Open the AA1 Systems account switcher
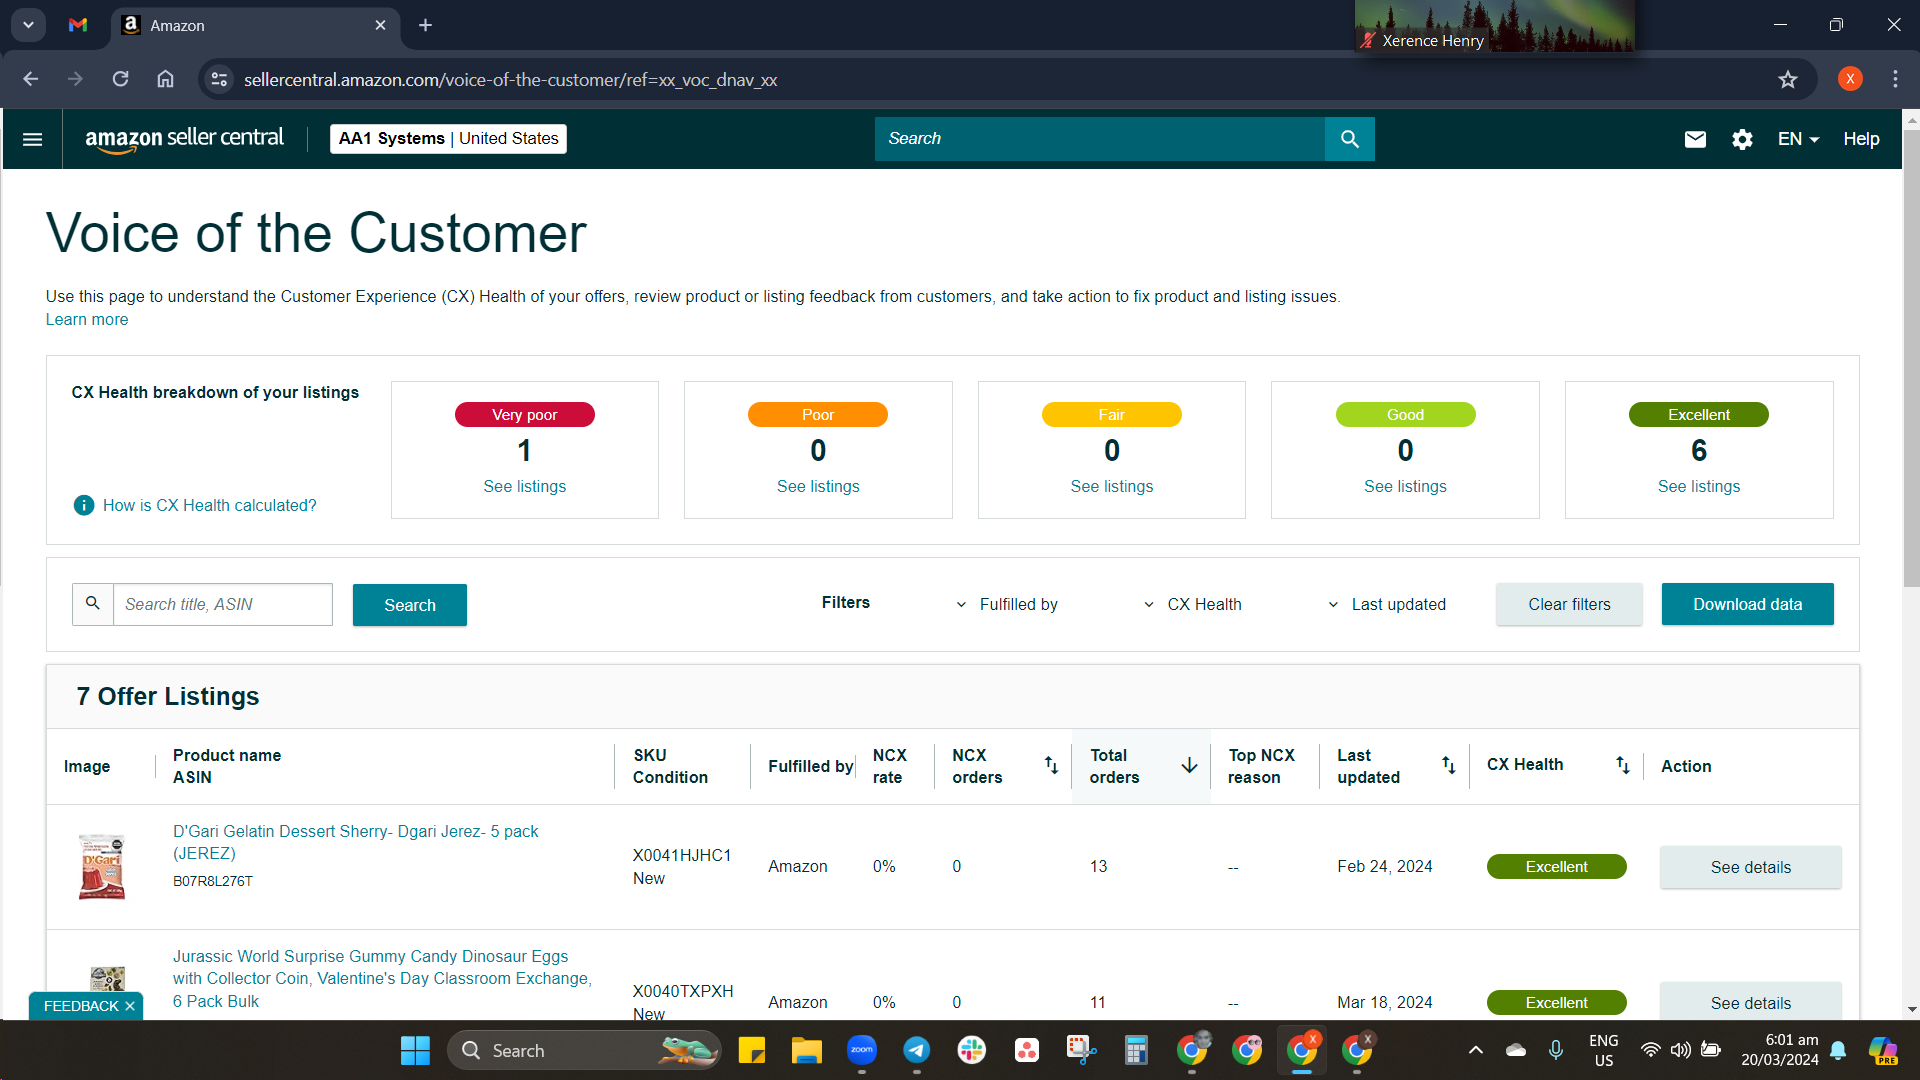Screen dimensions: 1920x1080 pyautogui.click(x=448, y=139)
